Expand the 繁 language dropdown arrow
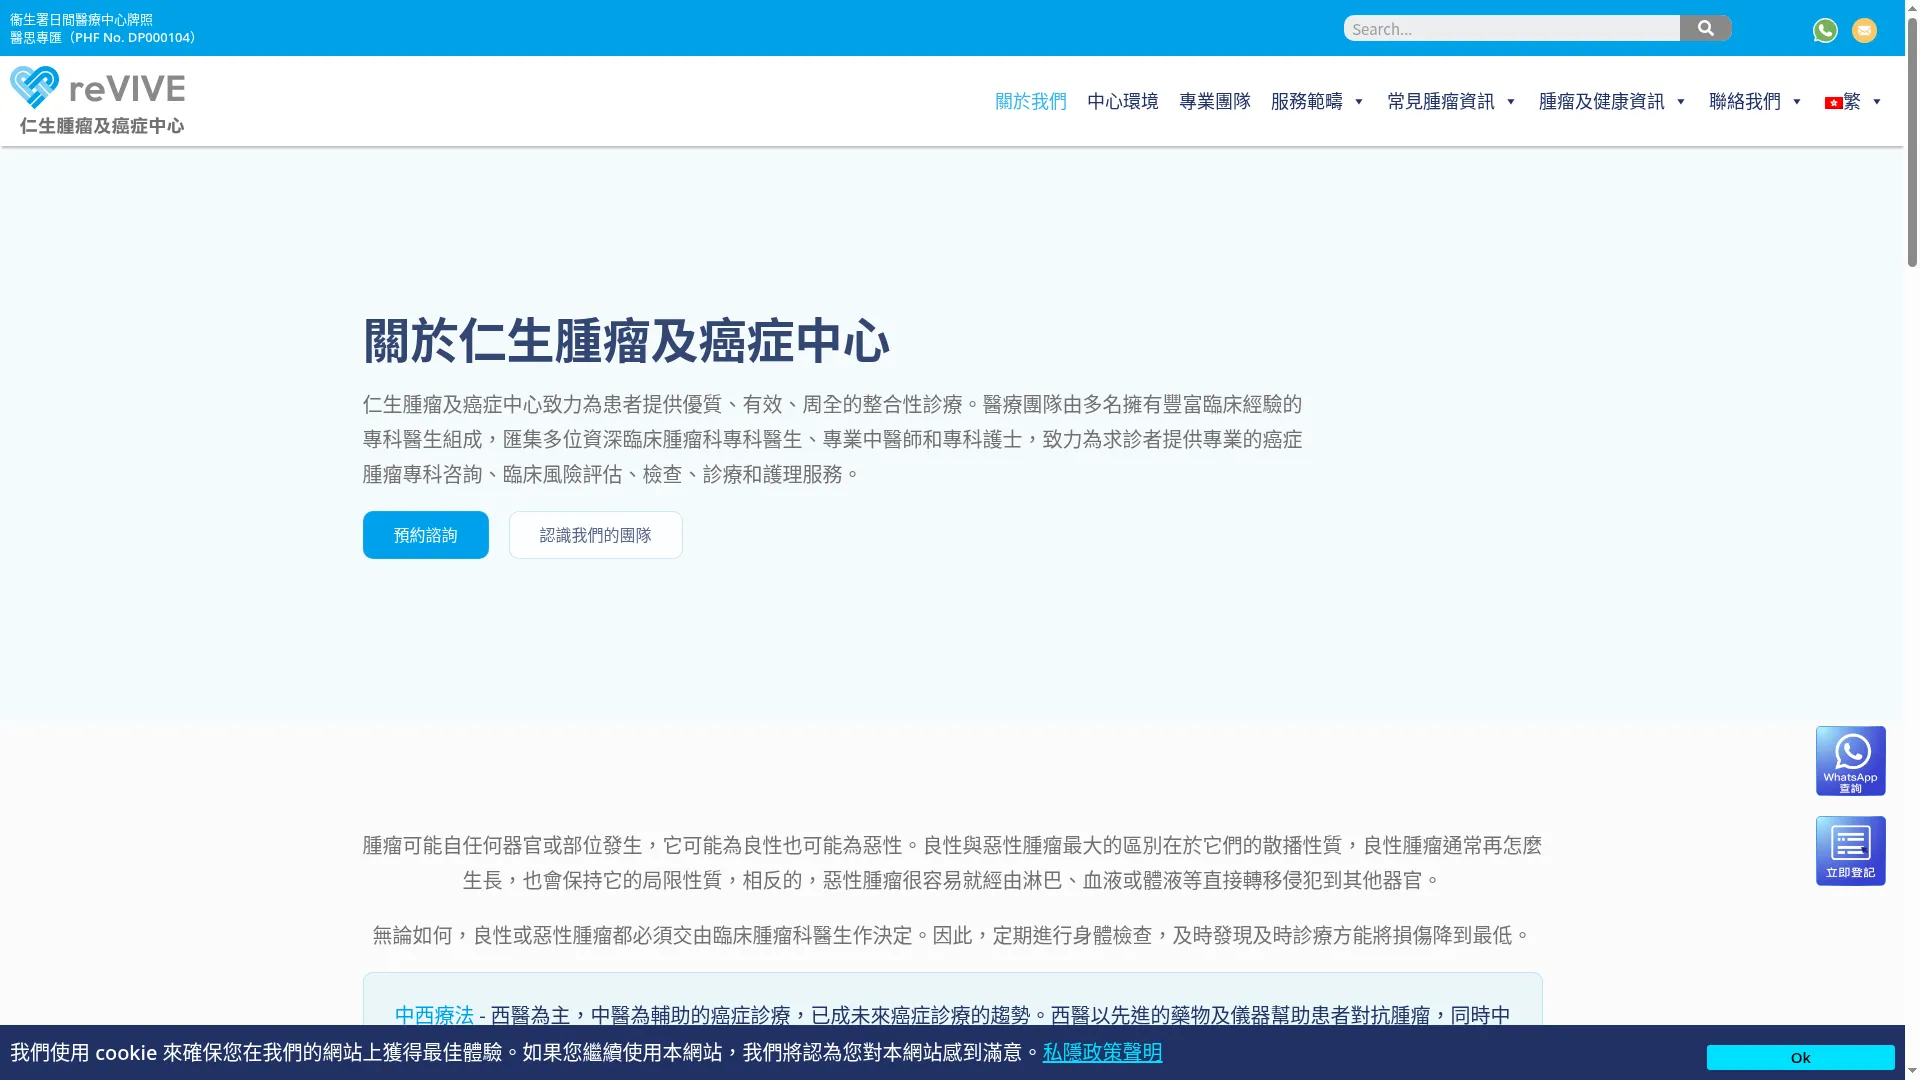Viewport: 1920px width, 1080px height. click(1877, 102)
